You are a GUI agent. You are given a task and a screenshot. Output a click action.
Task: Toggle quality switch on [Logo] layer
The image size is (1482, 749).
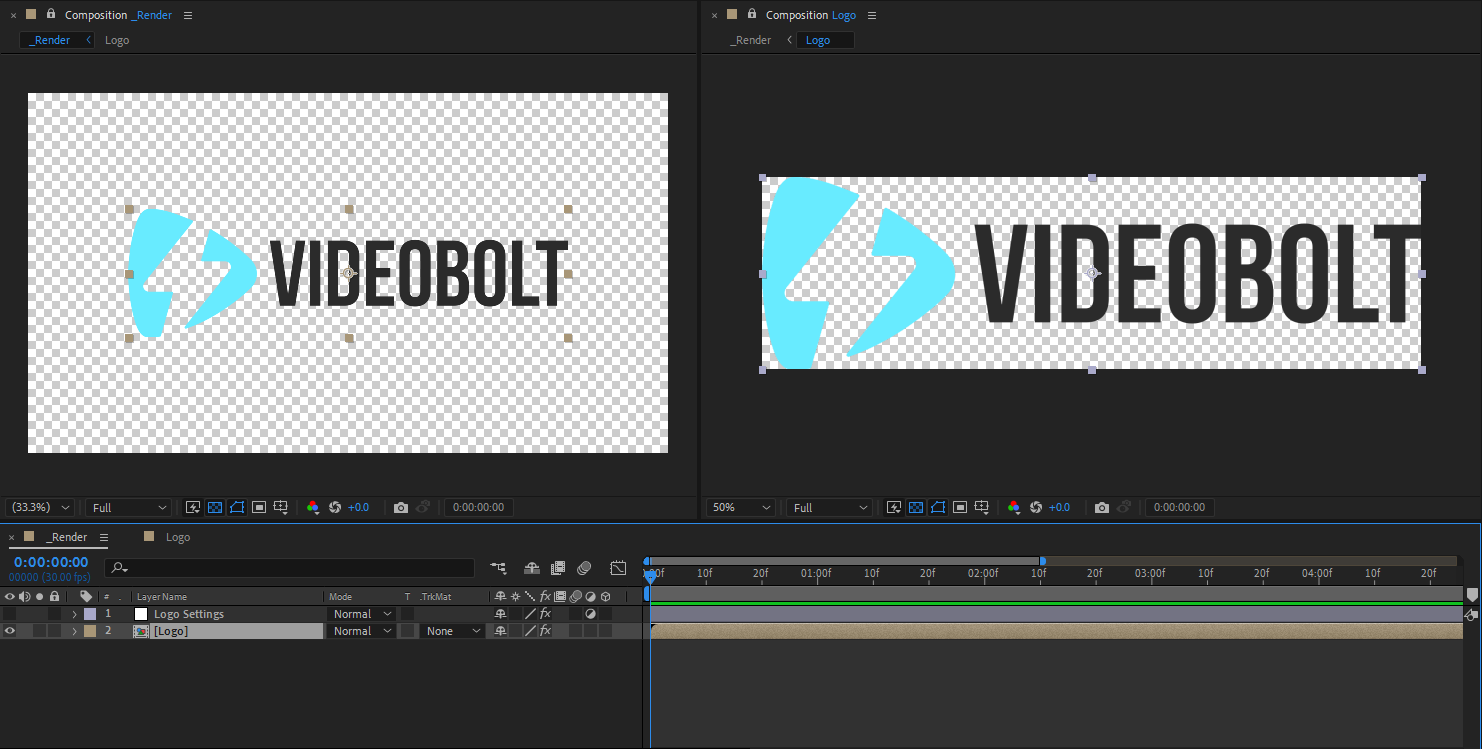(x=530, y=631)
